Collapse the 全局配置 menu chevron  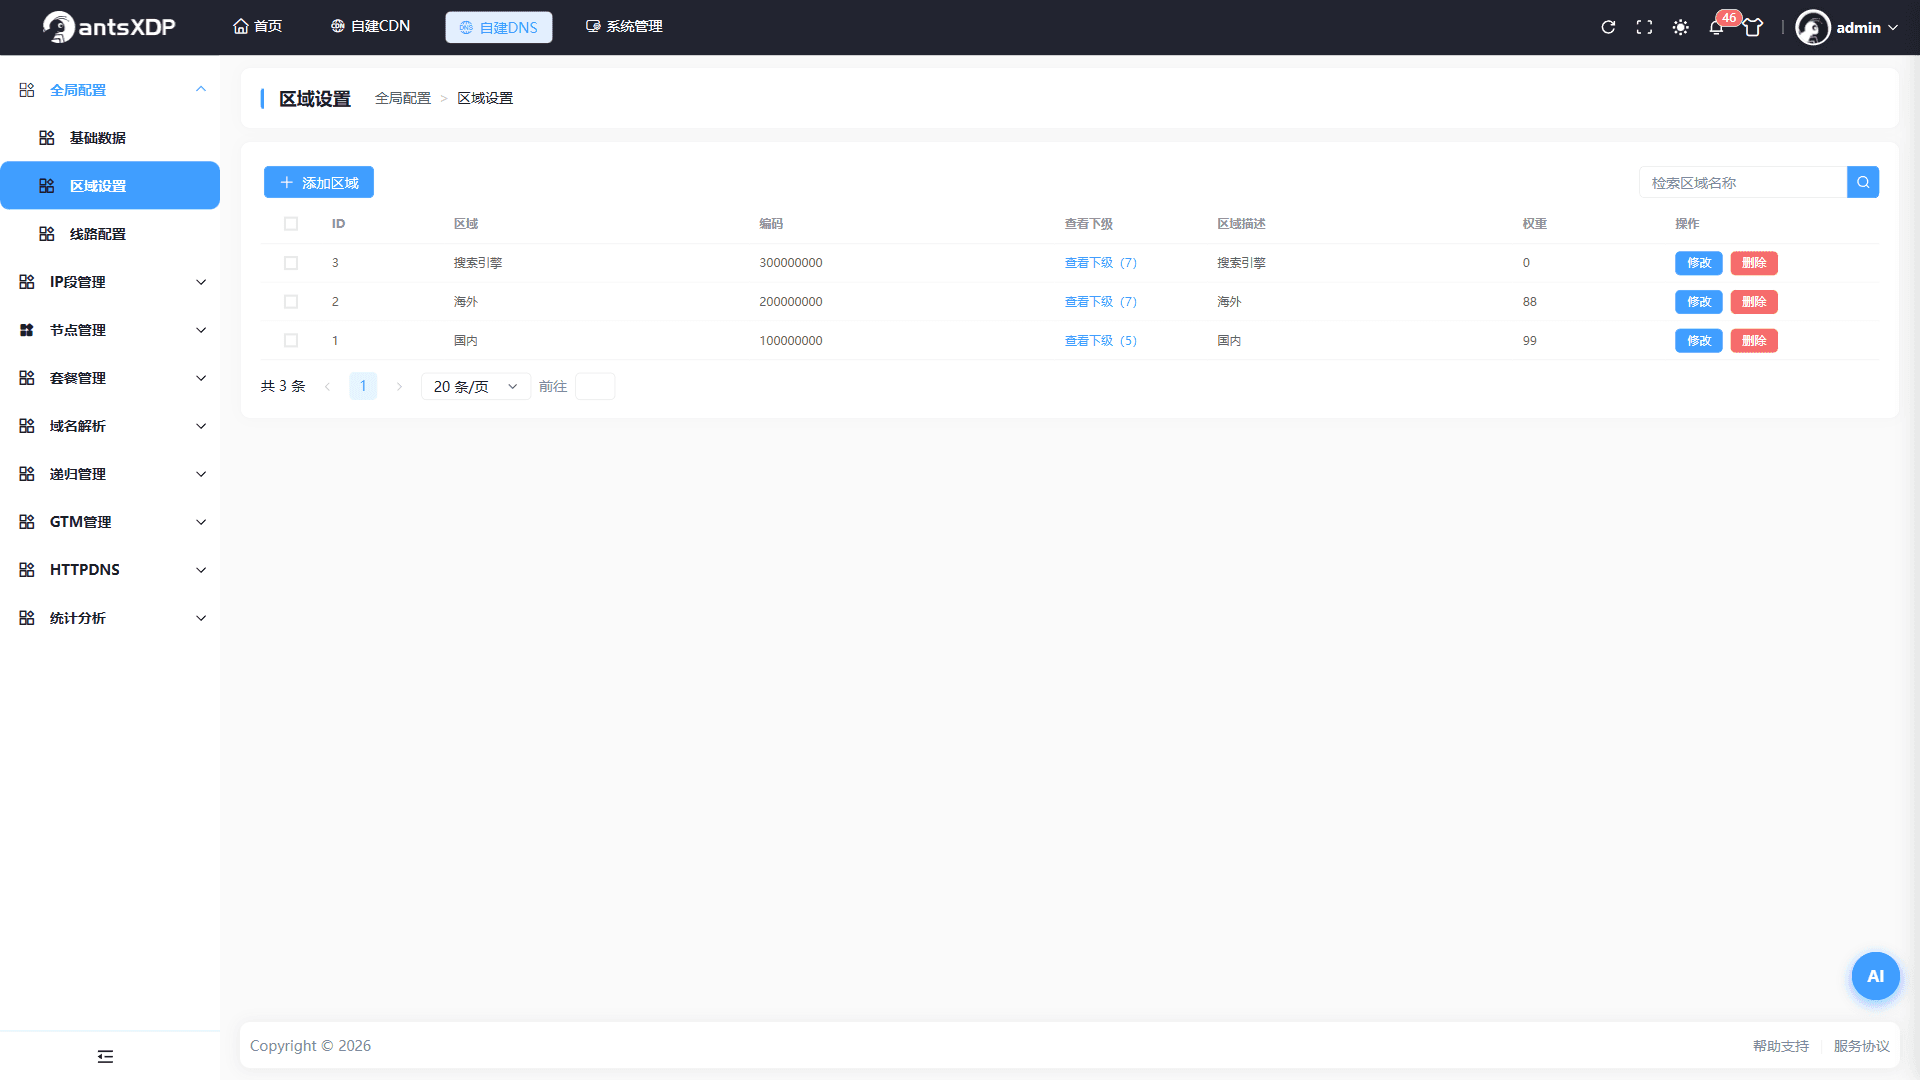(x=201, y=90)
